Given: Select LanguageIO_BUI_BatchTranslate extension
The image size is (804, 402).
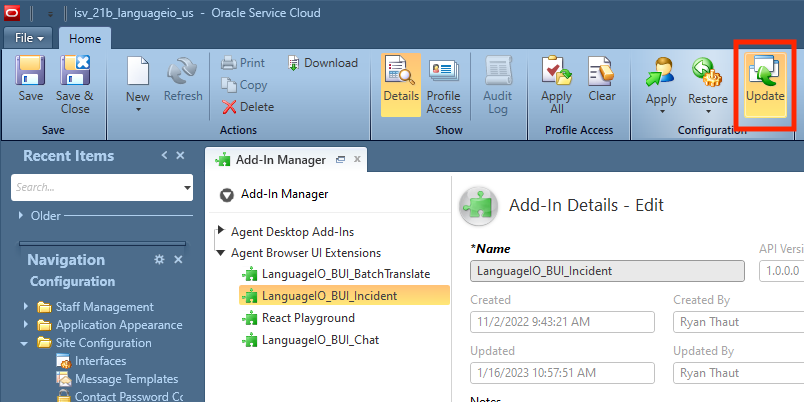Looking at the screenshot, I should click(x=346, y=274).
